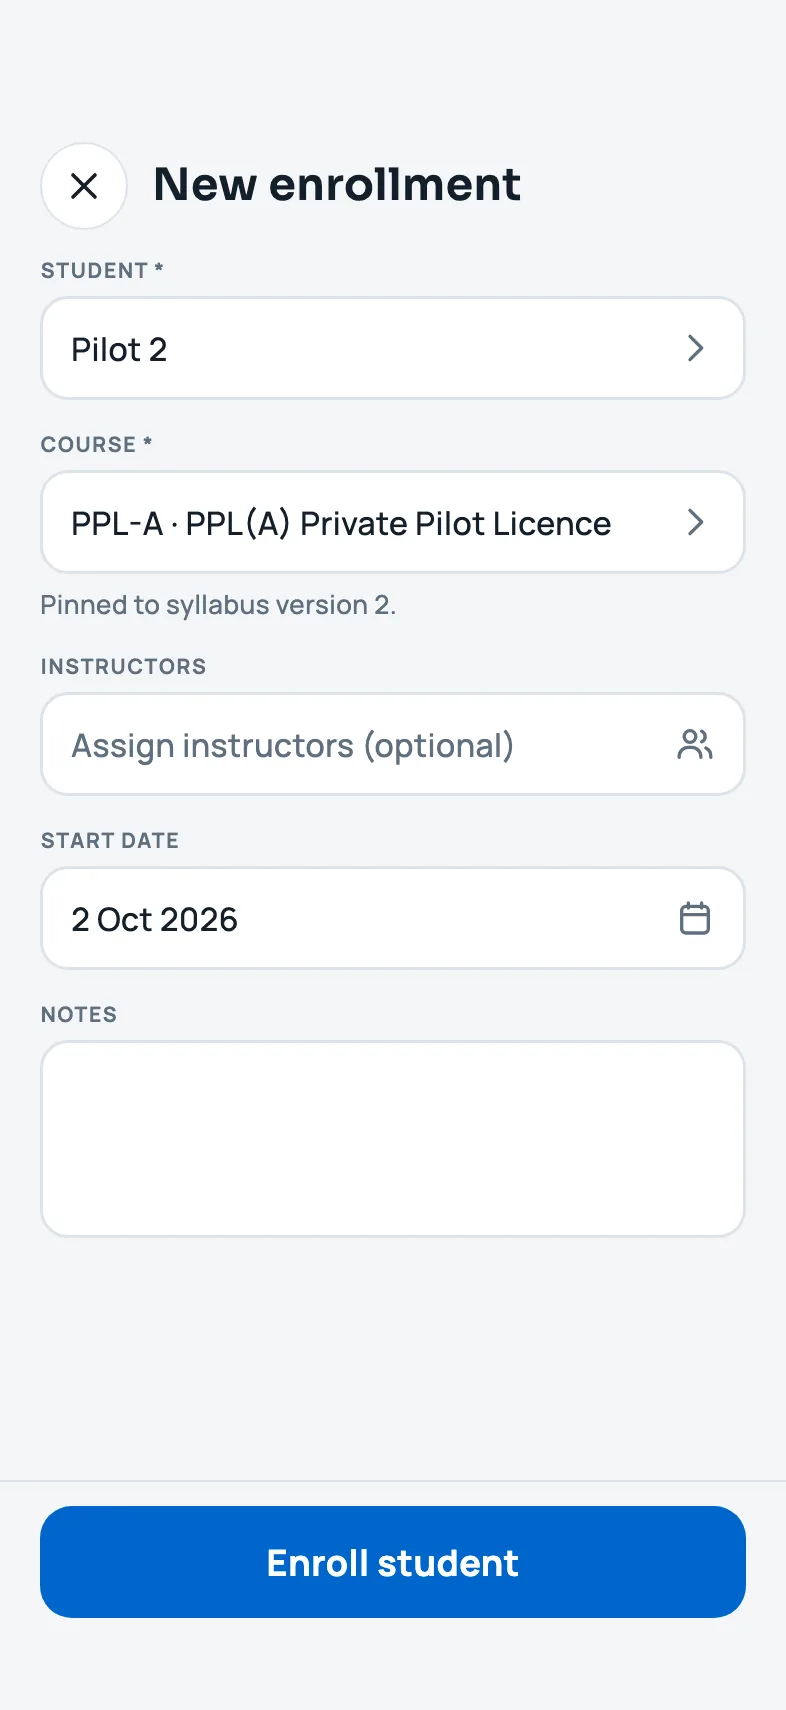This screenshot has height=1710, width=786.
Task: Click the required asterisk beside STUDENT
Action: (x=158, y=268)
